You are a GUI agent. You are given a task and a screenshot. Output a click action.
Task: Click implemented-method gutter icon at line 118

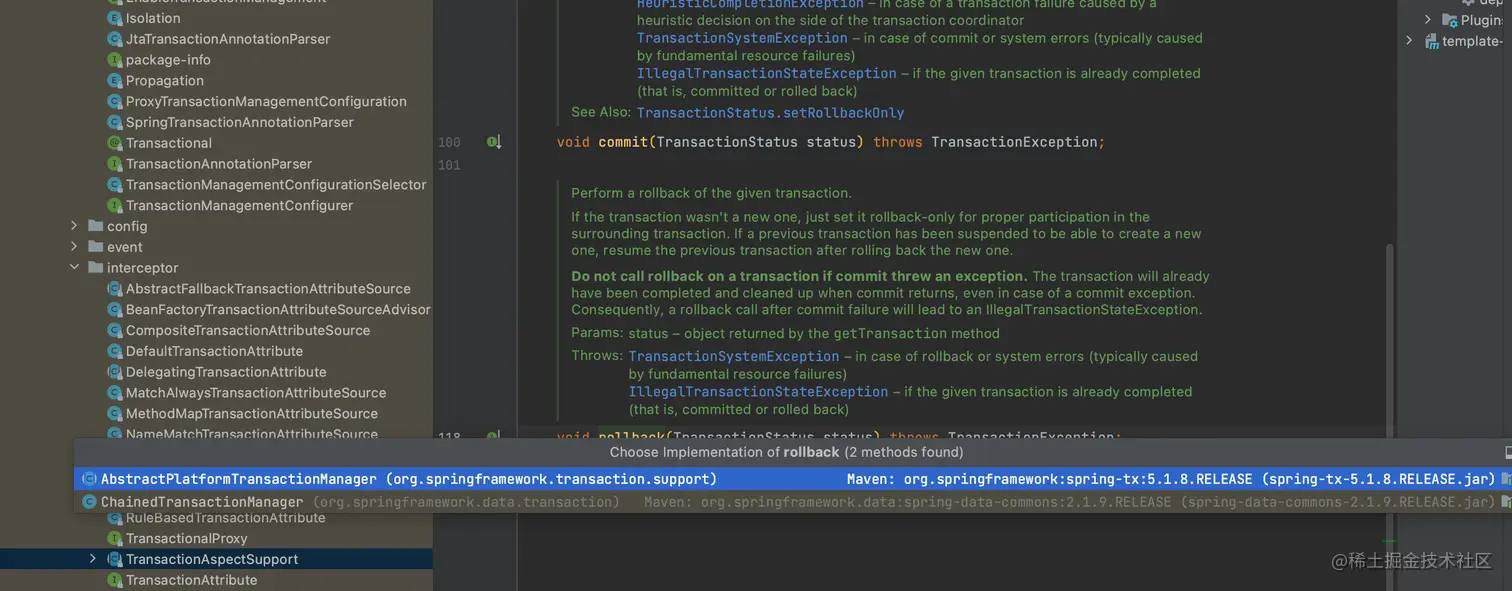pyautogui.click(x=493, y=436)
